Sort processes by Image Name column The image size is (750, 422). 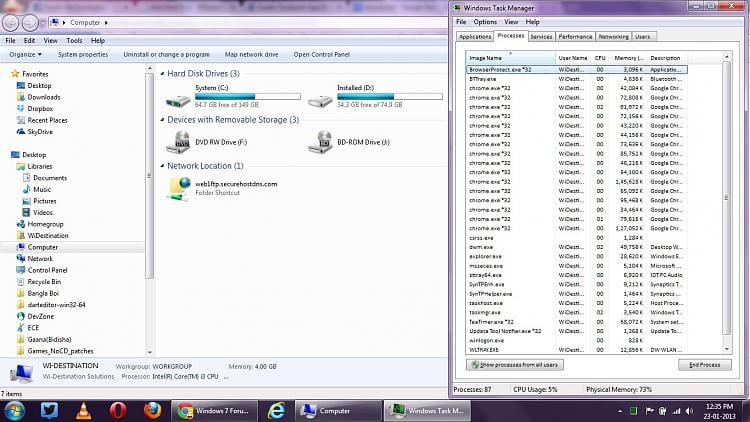click(x=510, y=58)
